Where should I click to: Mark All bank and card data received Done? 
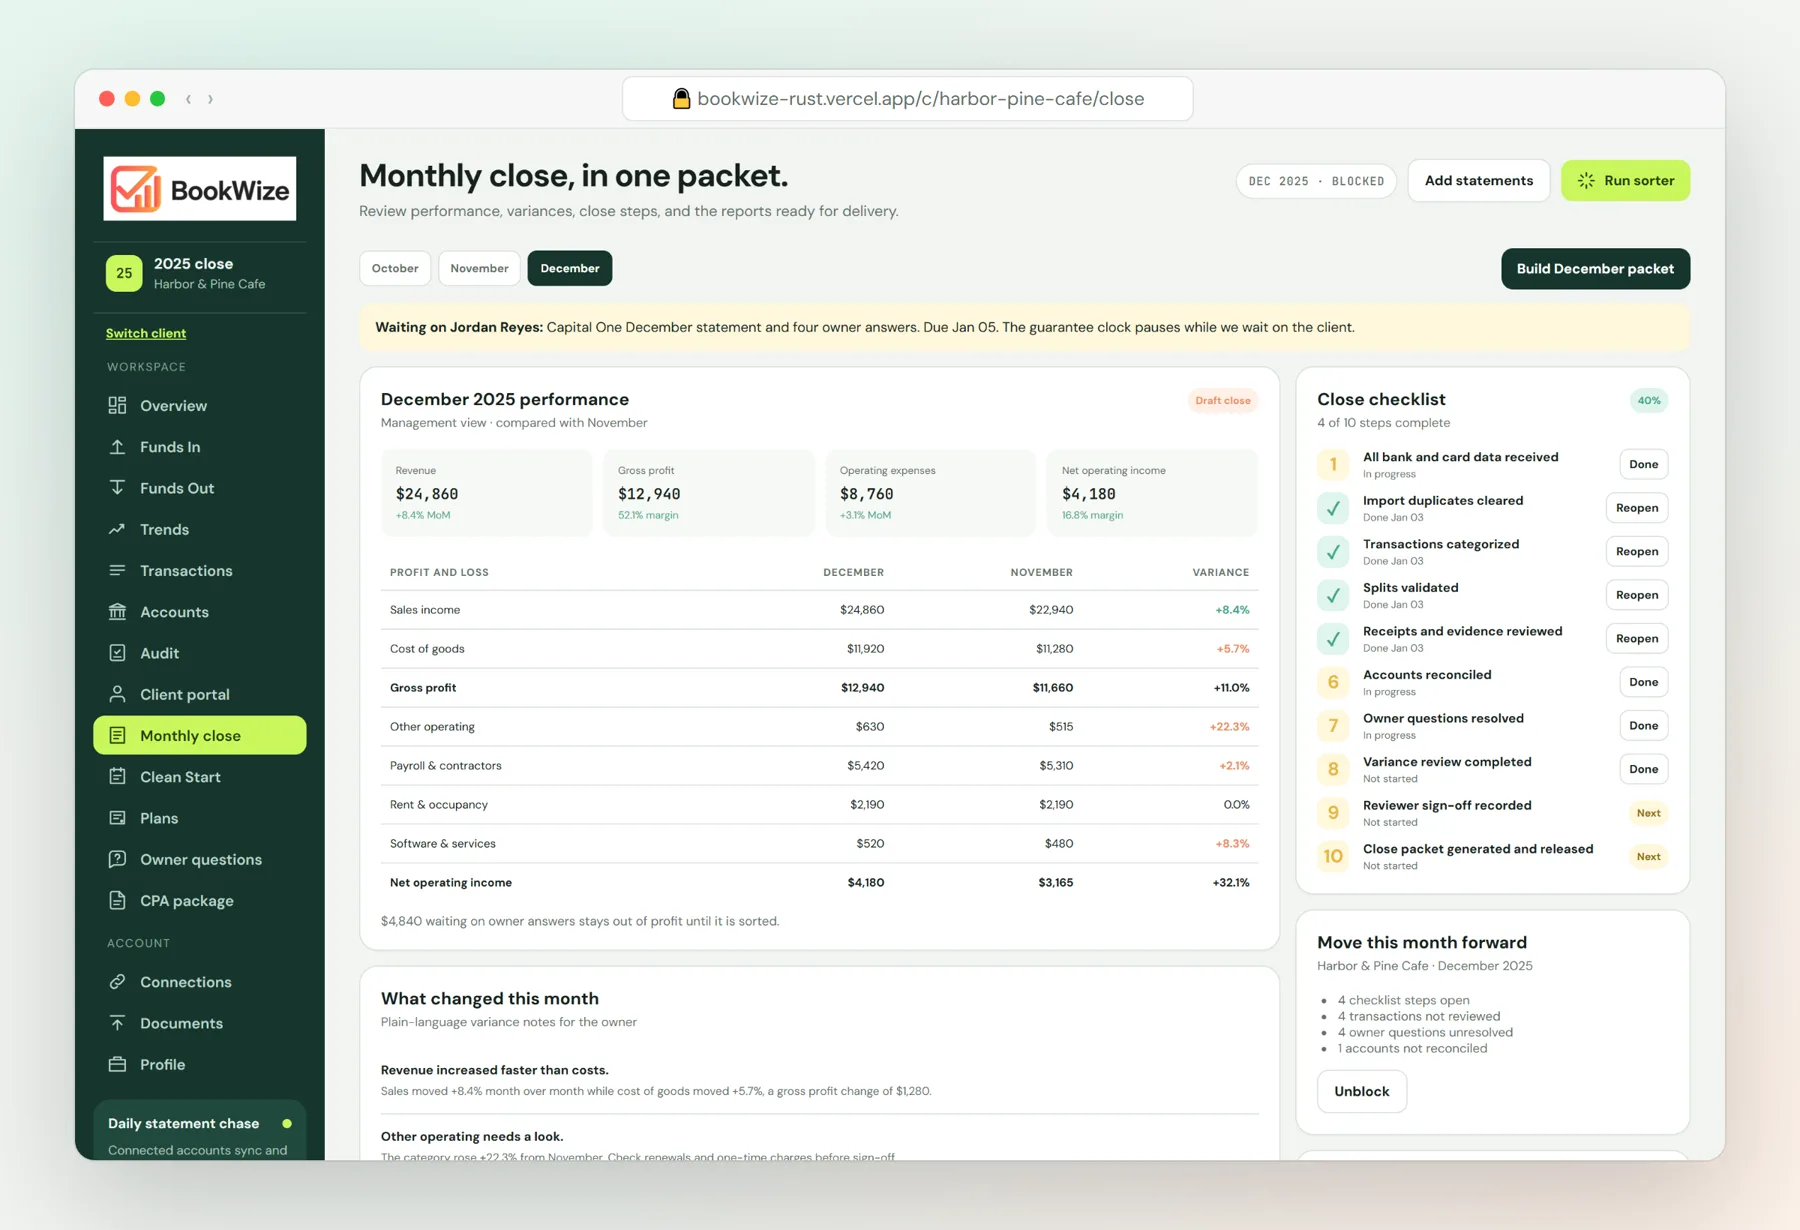[1643, 464]
